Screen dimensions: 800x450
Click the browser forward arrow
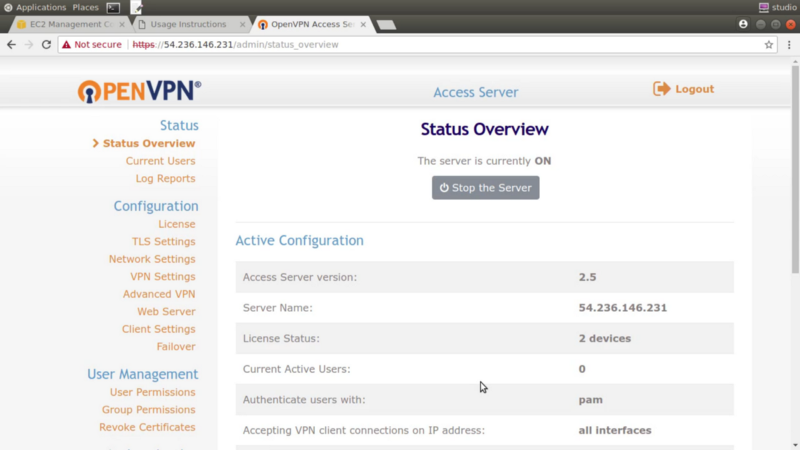(x=29, y=44)
